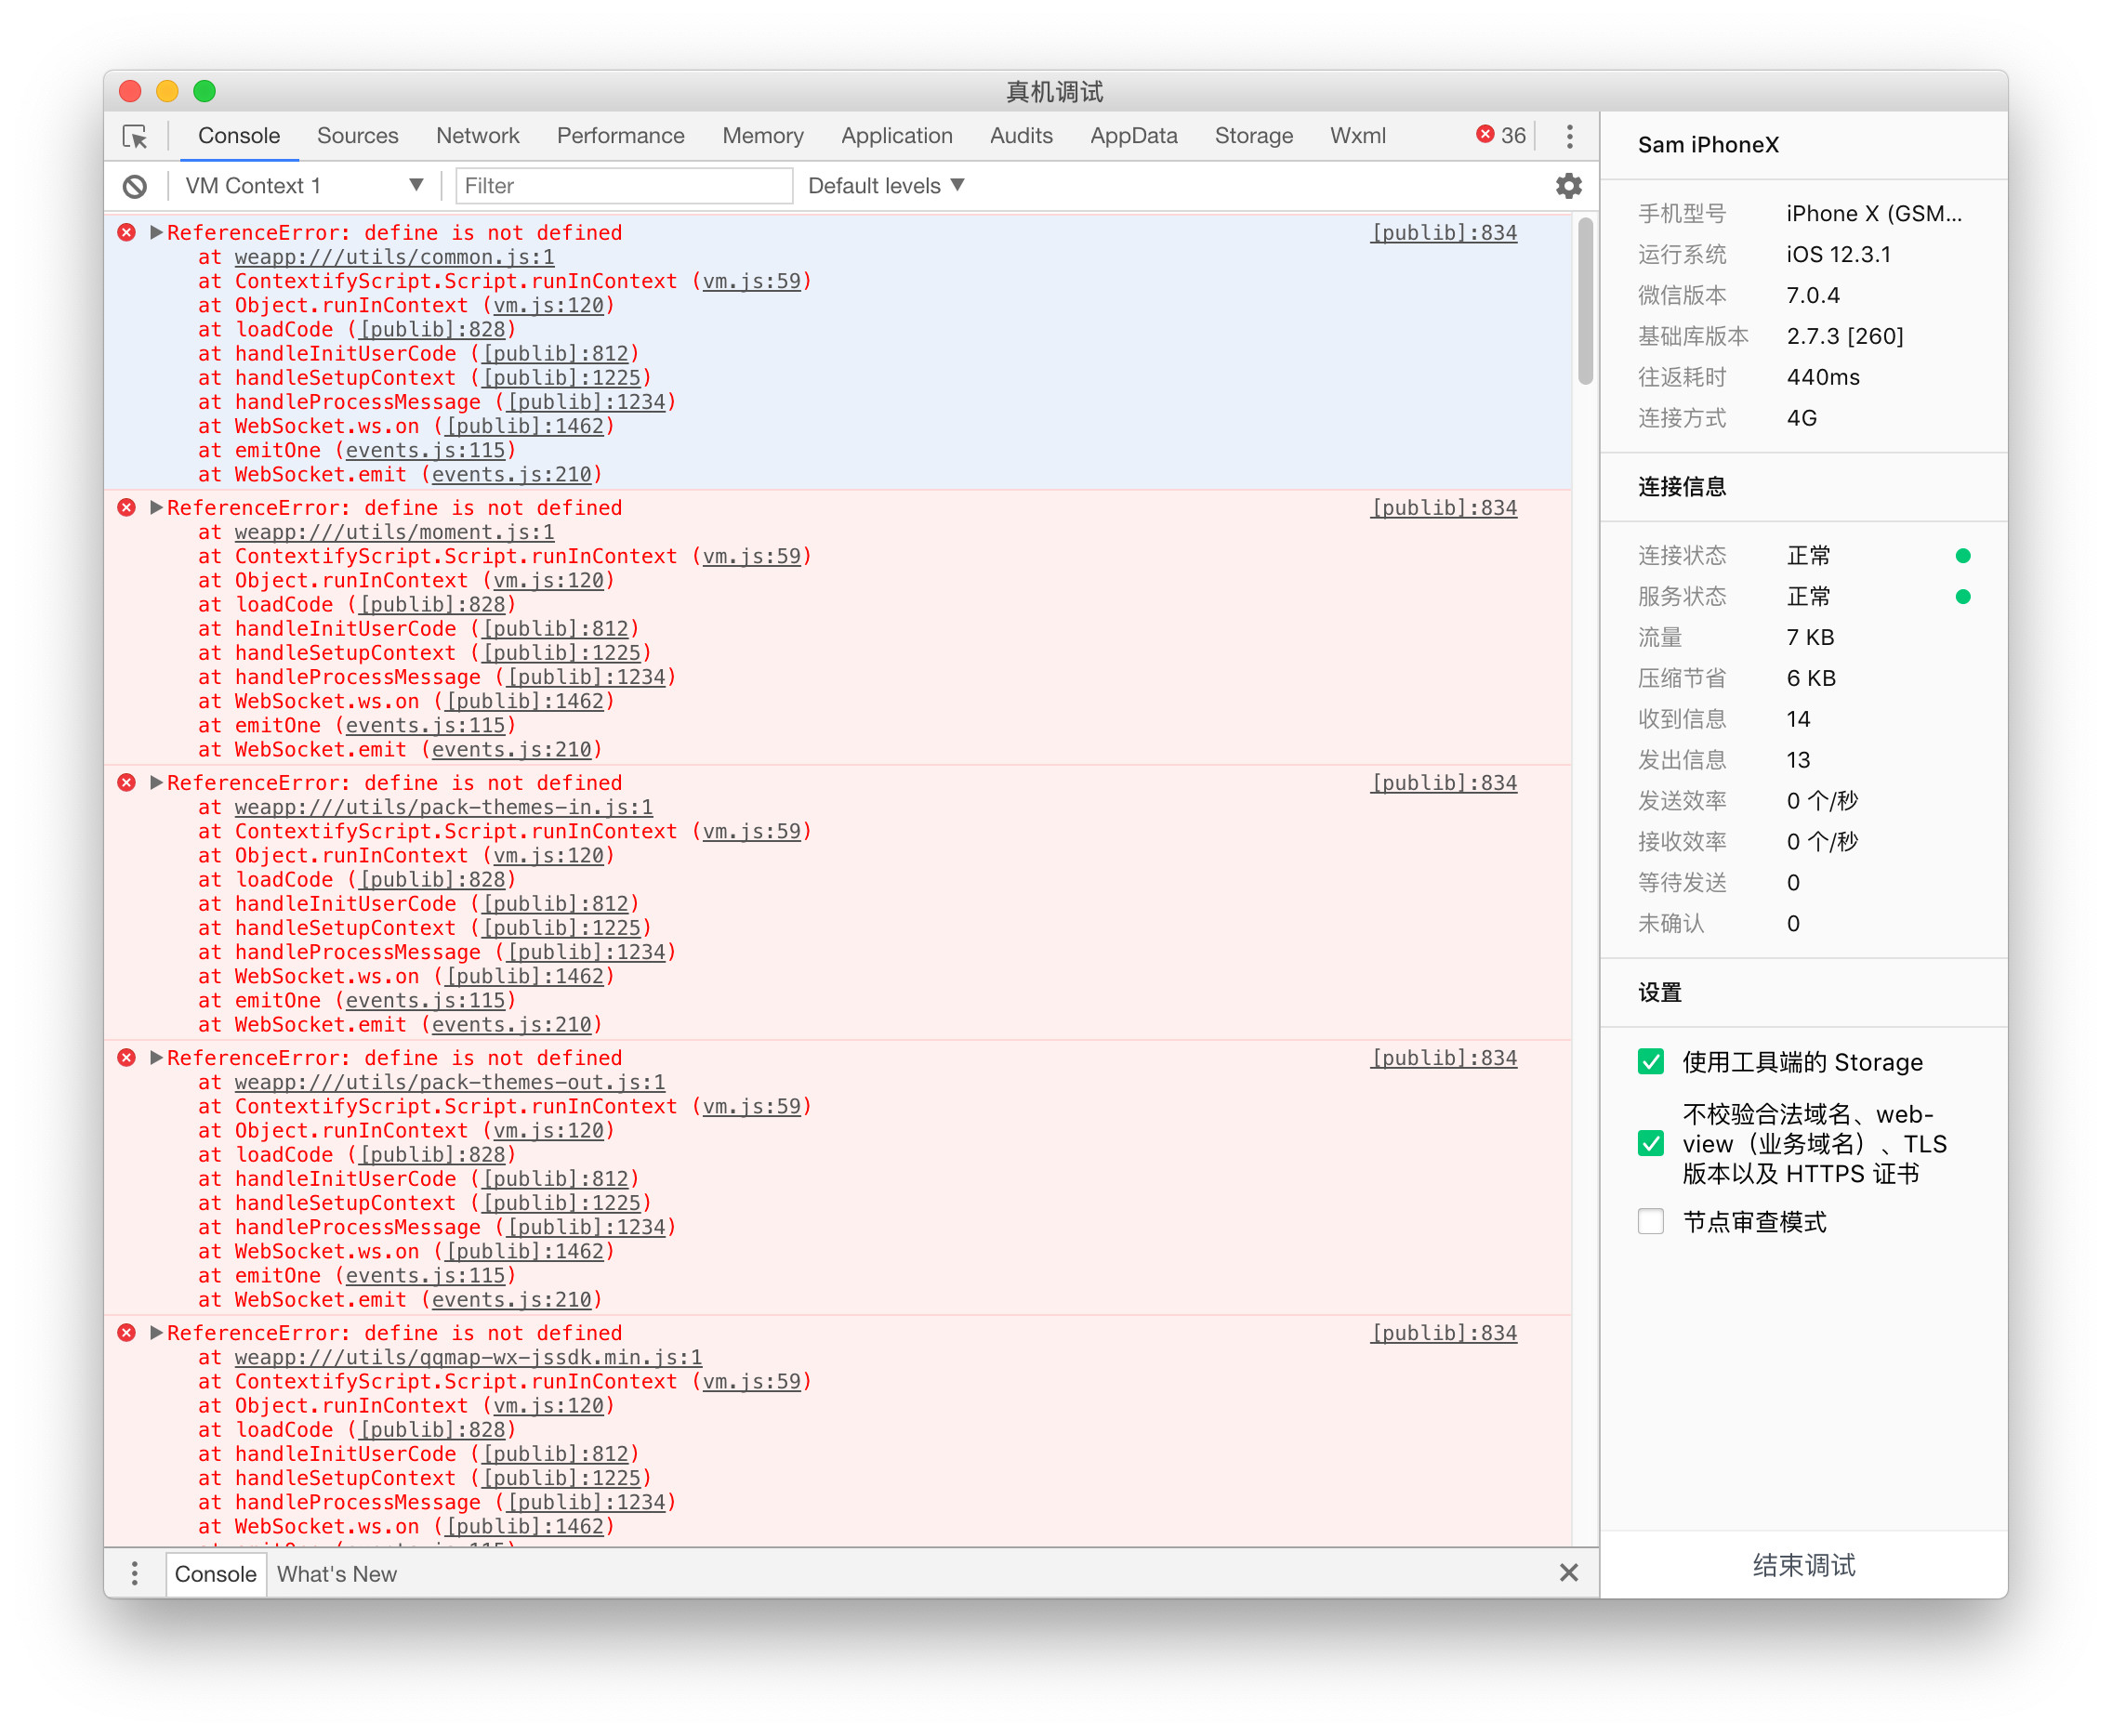
Task: Click the 结束调试 button
Action: point(1803,1565)
